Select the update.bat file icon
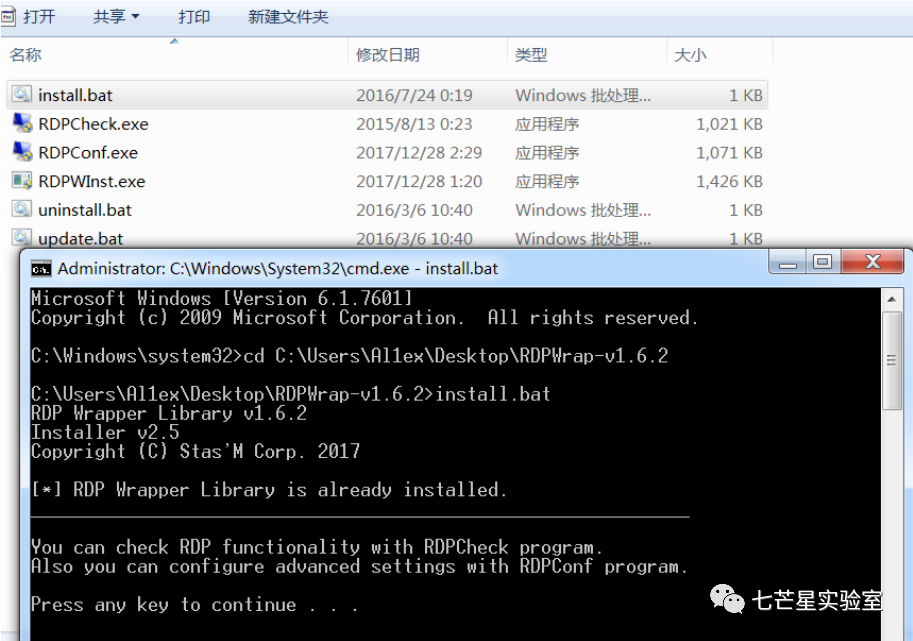The width and height of the screenshot is (913, 641). coord(21,238)
